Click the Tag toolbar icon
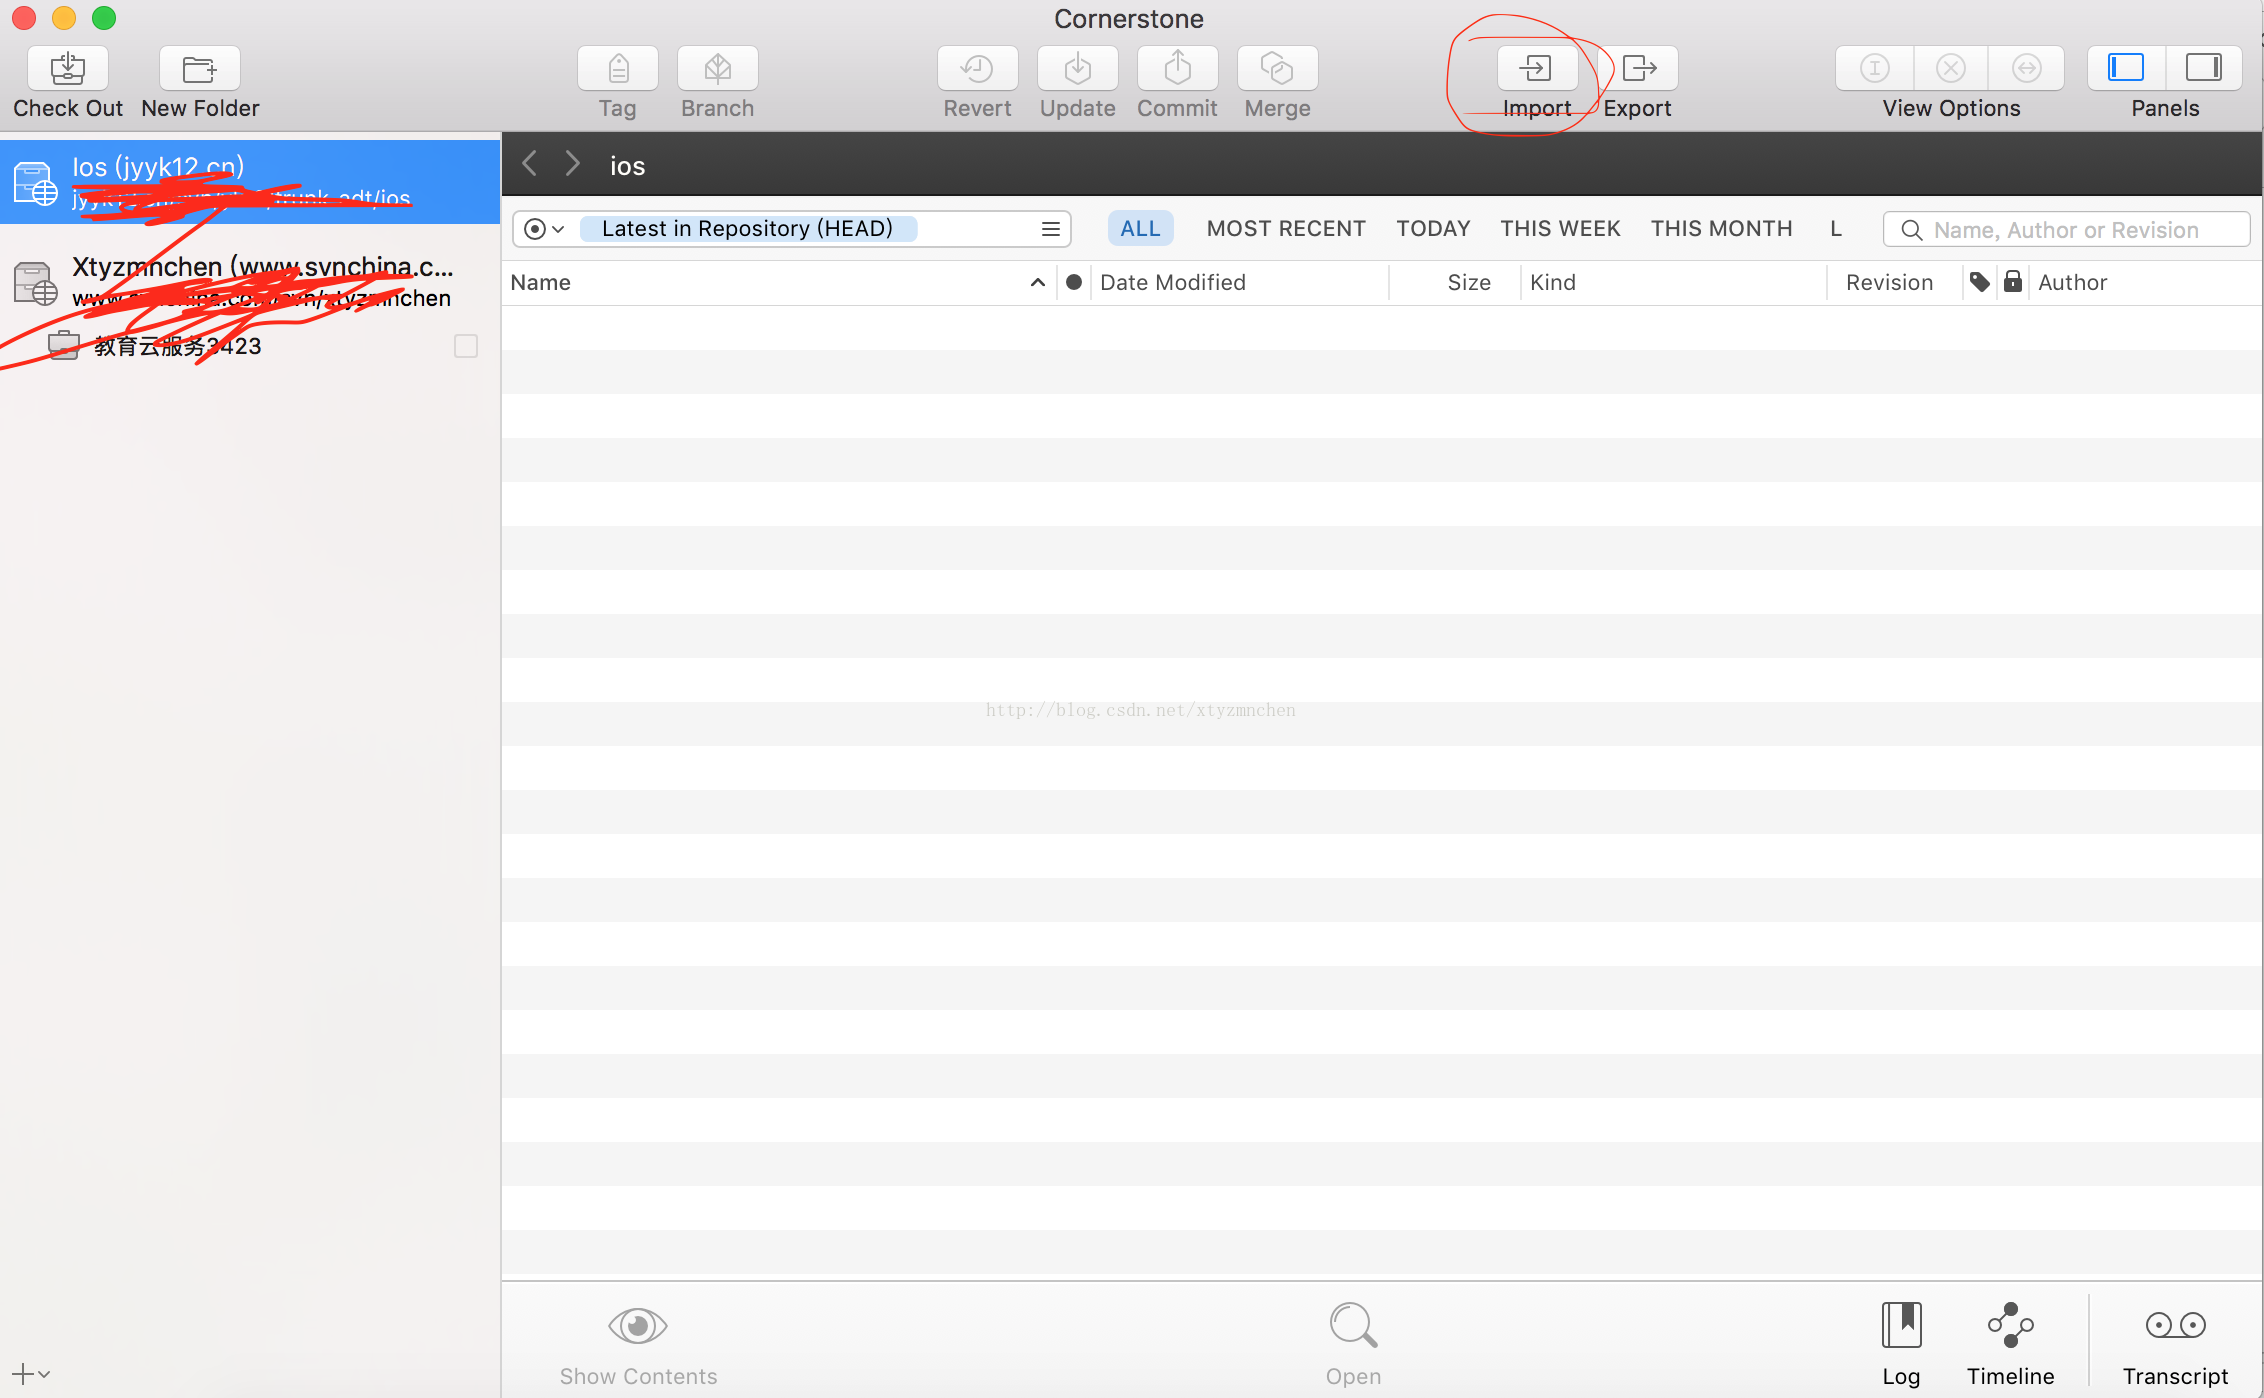Image resolution: width=2264 pixels, height=1398 pixels. [618, 68]
